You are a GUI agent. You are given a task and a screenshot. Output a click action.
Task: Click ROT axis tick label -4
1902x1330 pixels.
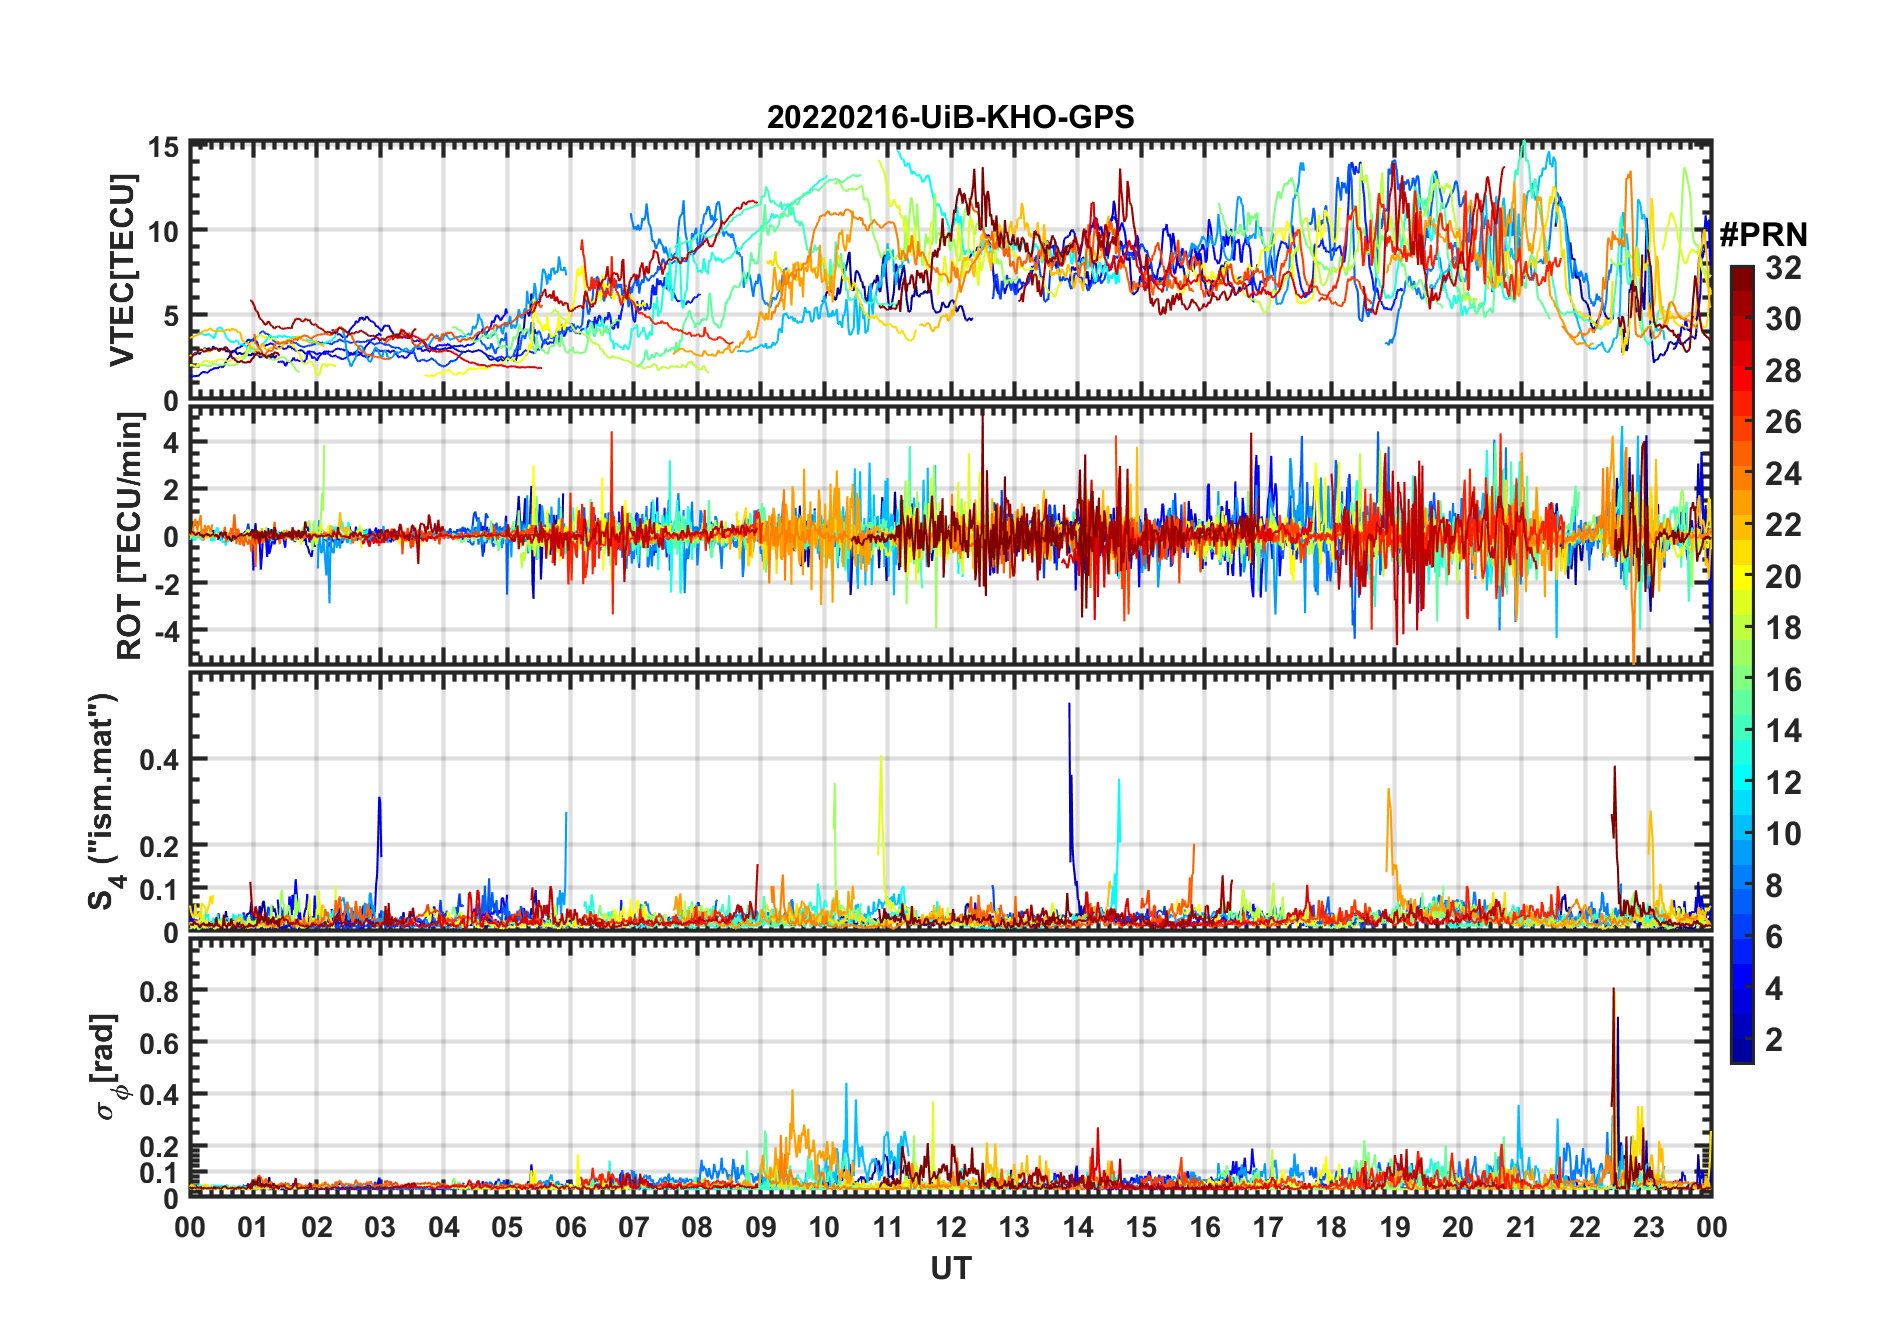[x=166, y=631]
